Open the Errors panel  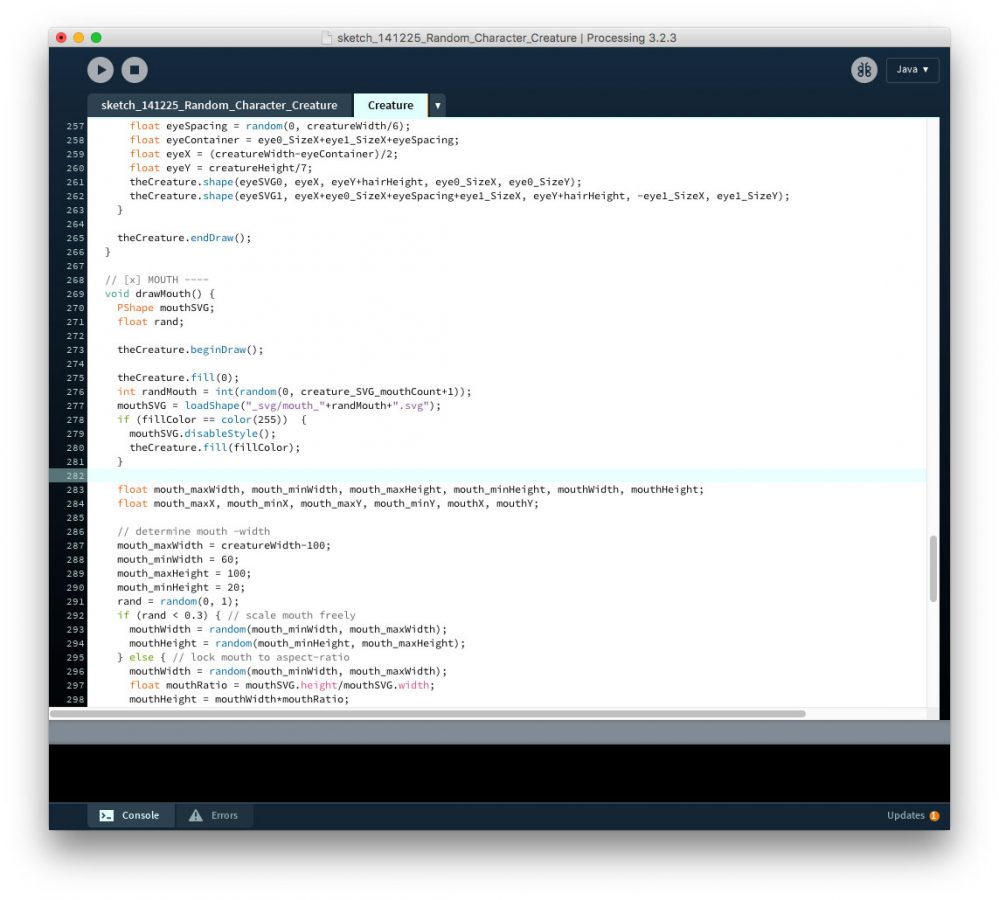[214, 815]
